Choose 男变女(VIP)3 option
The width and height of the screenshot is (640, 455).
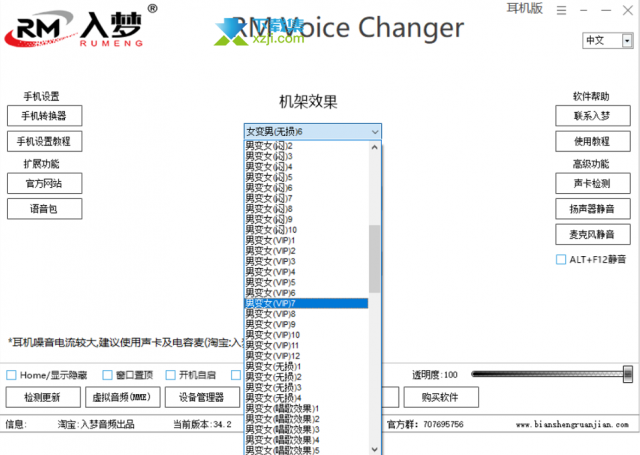306,261
